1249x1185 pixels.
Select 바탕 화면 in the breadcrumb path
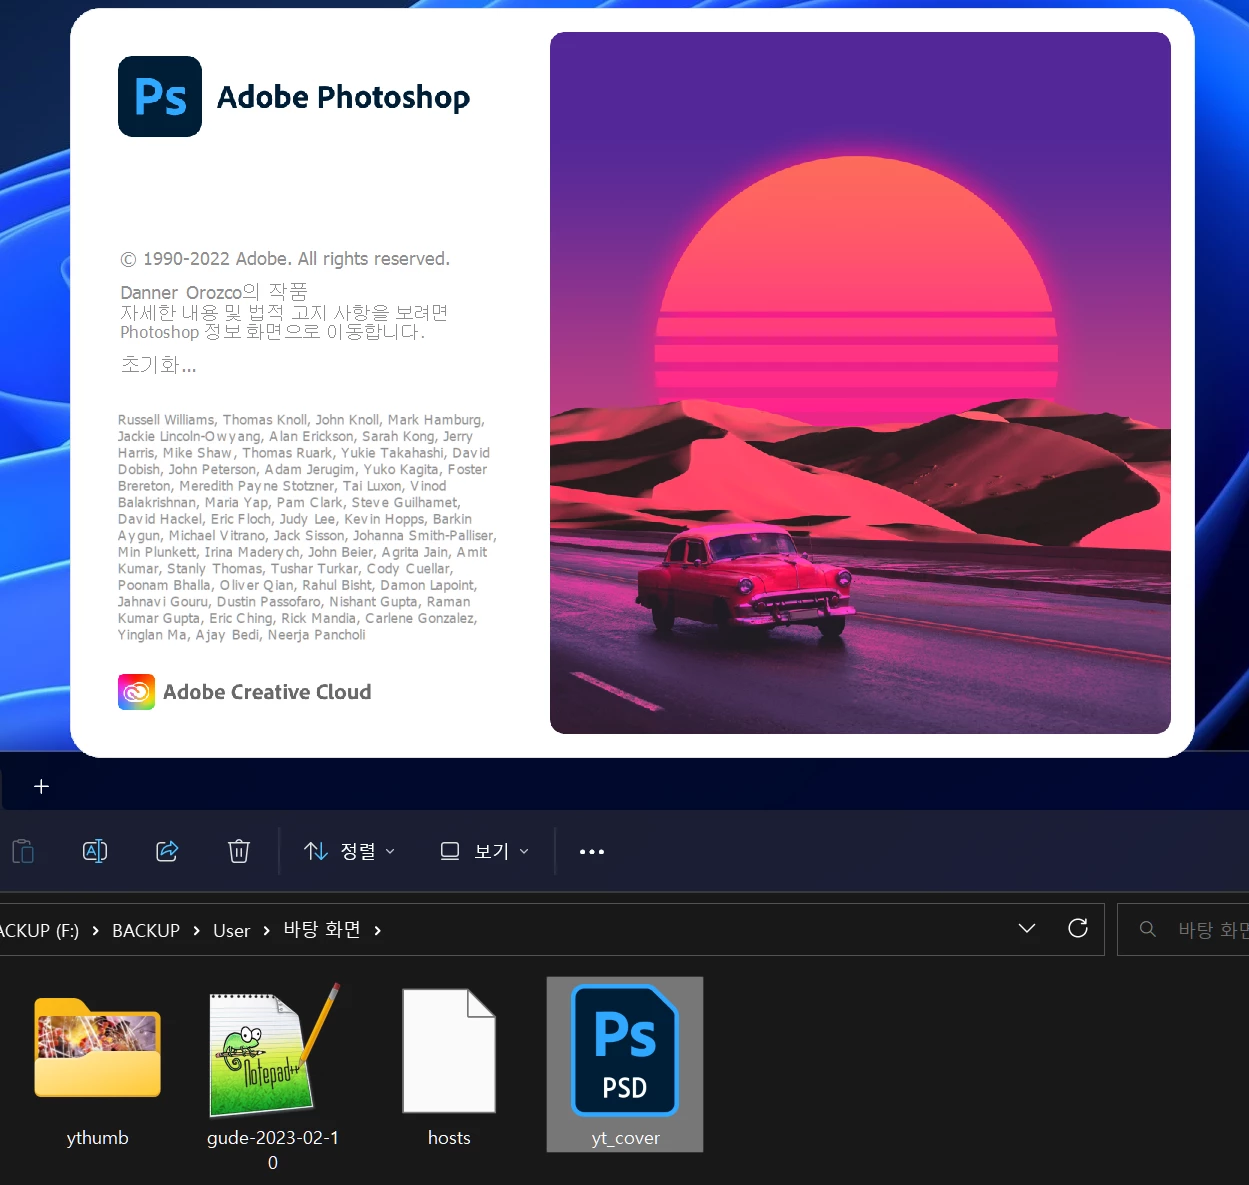point(322,930)
